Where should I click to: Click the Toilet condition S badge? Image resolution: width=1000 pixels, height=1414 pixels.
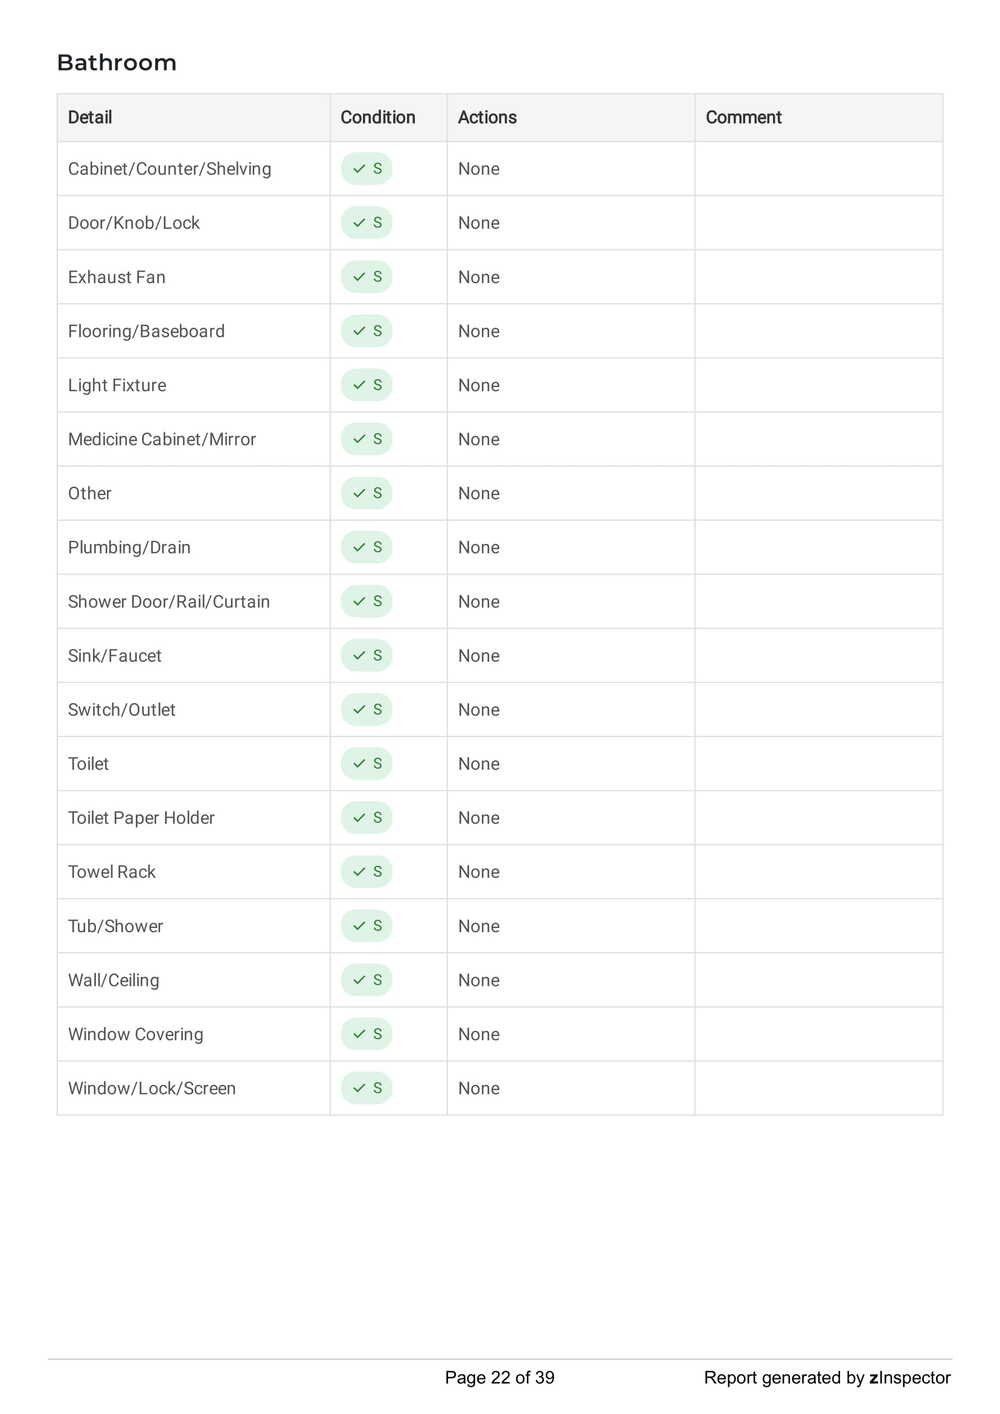click(366, 763)
